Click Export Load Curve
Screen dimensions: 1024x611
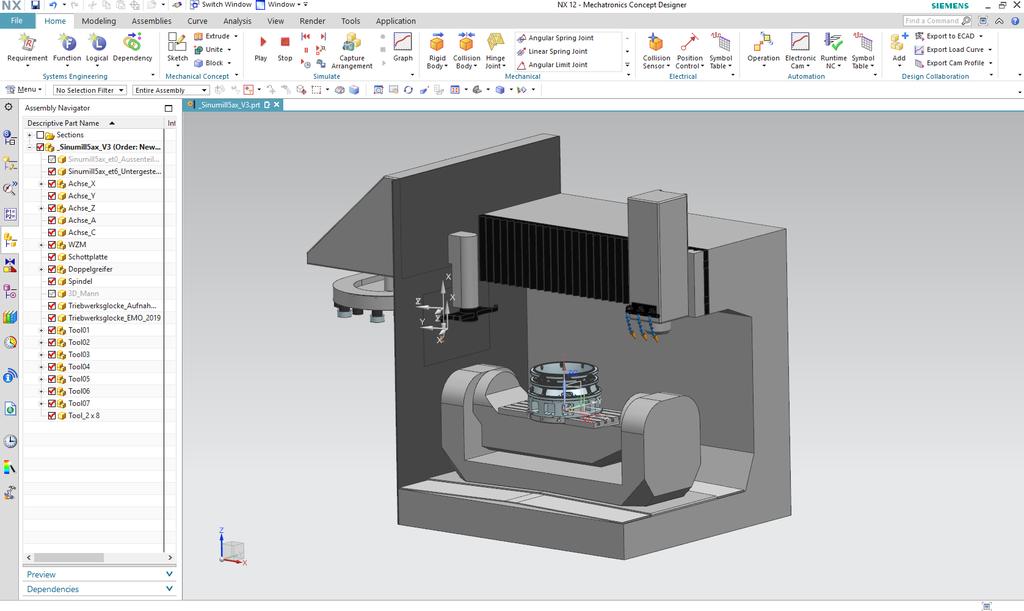[949, 50]
